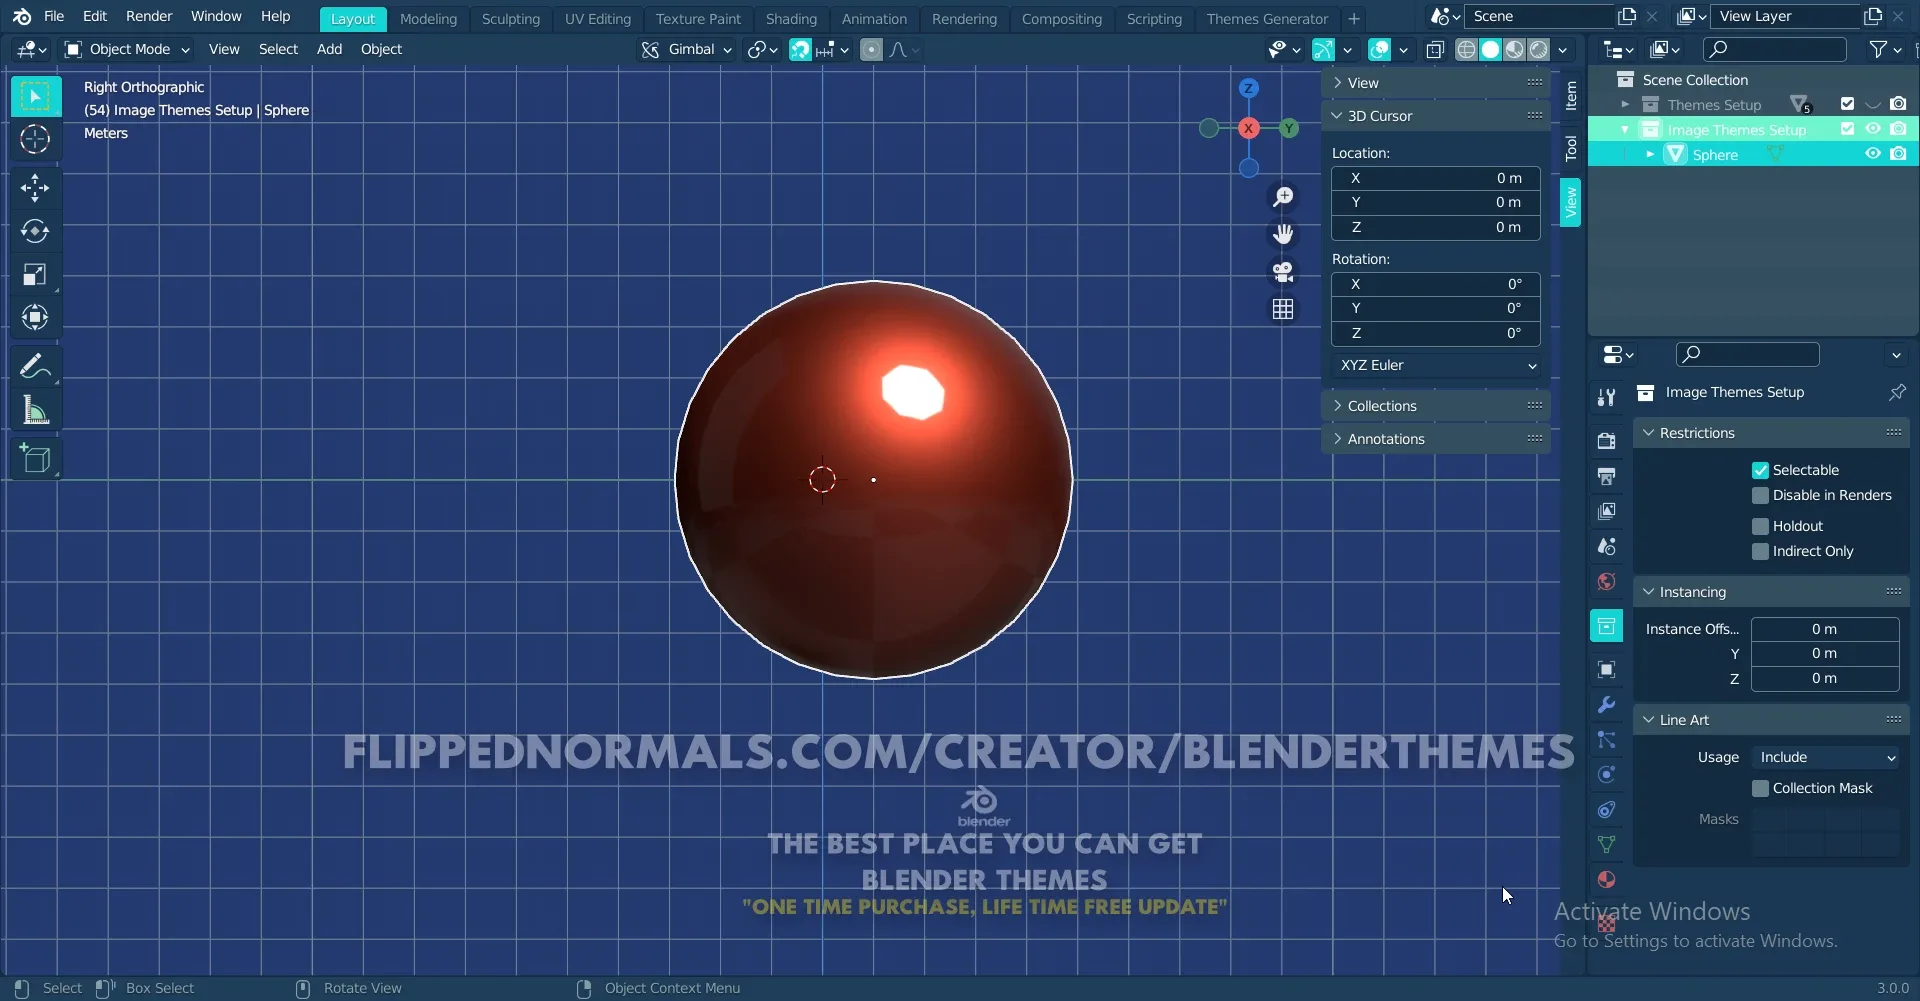
Task: Collapse the Instancing panel
Action: click(1771, 592)
